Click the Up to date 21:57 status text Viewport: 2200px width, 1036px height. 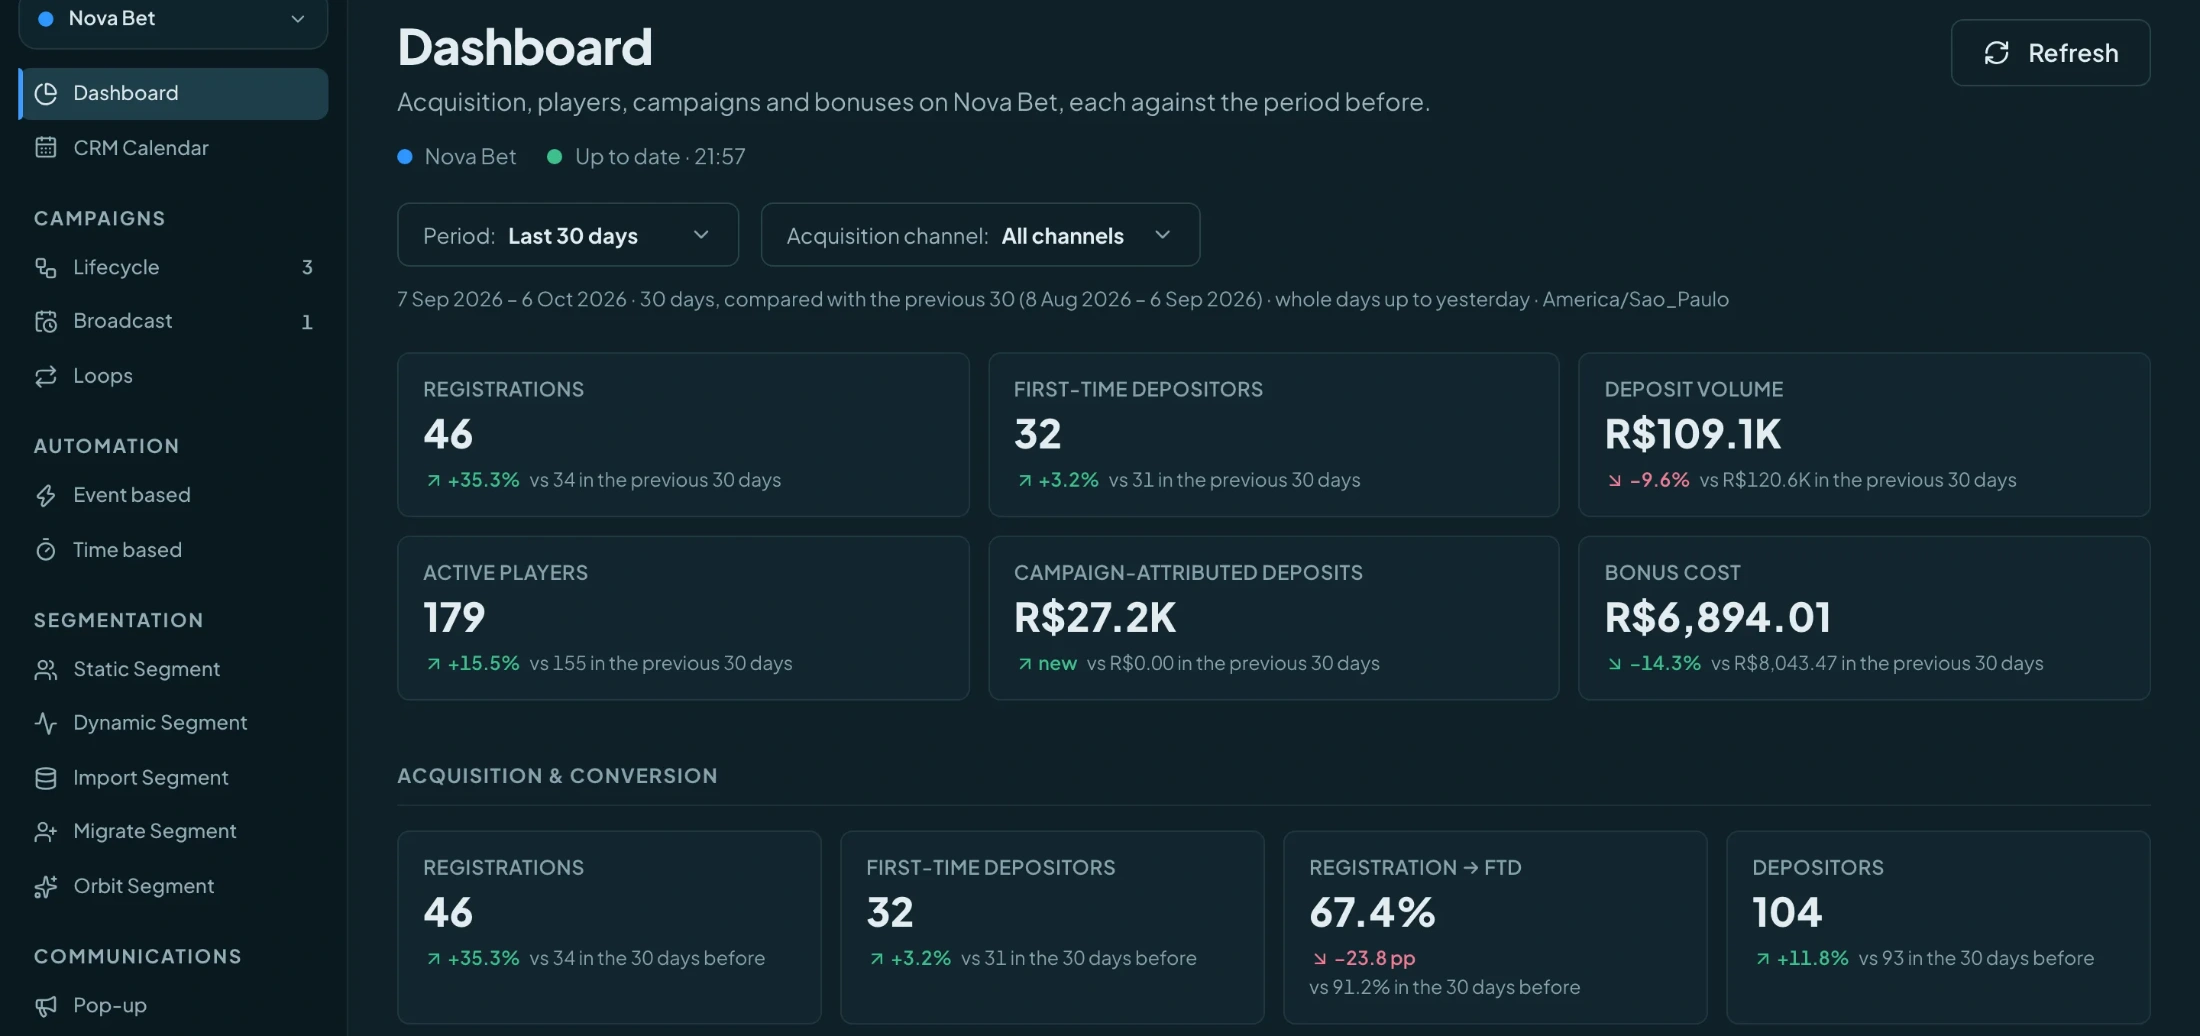point(660,157)
